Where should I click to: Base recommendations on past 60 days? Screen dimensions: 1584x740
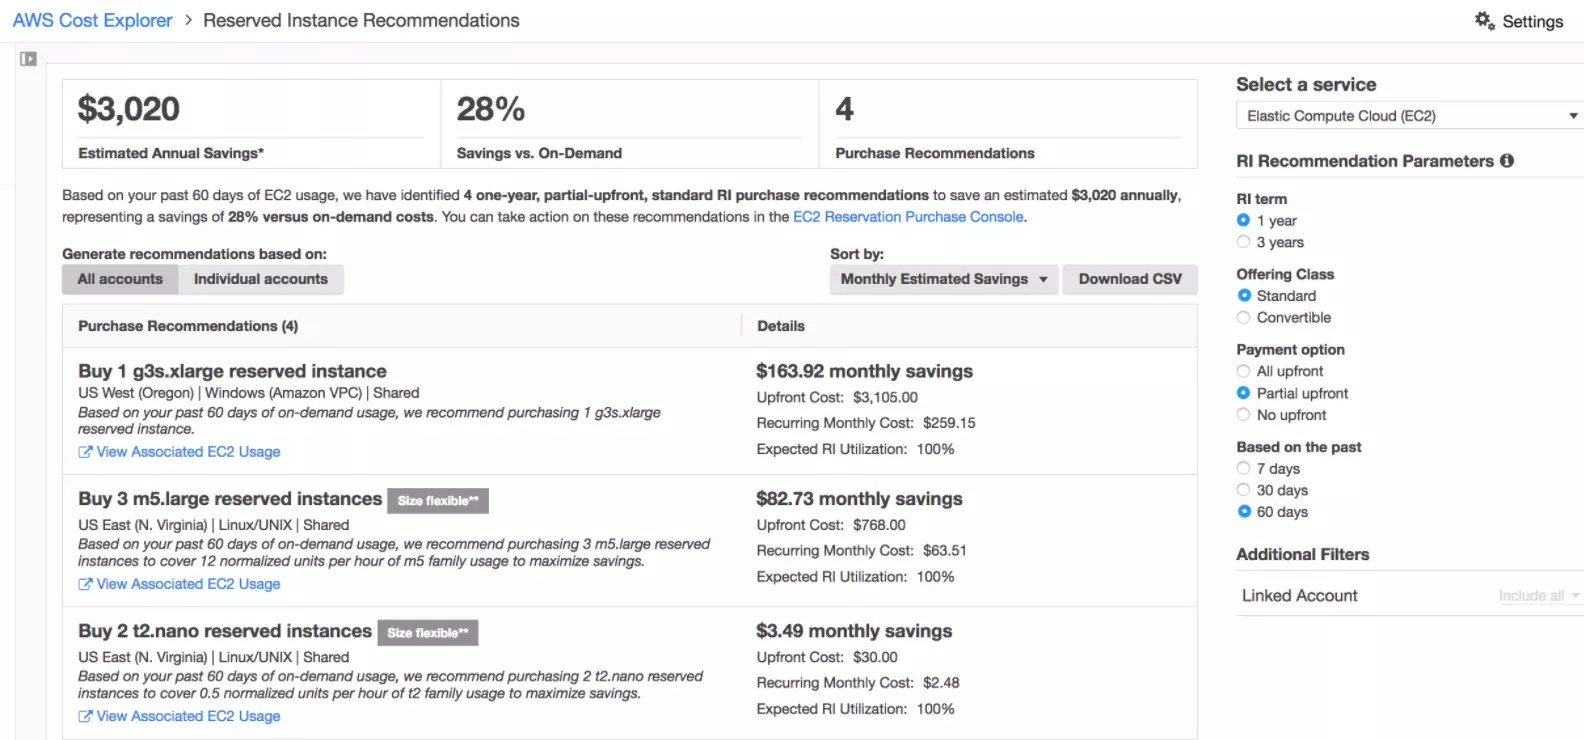(x=1243, y=512)
